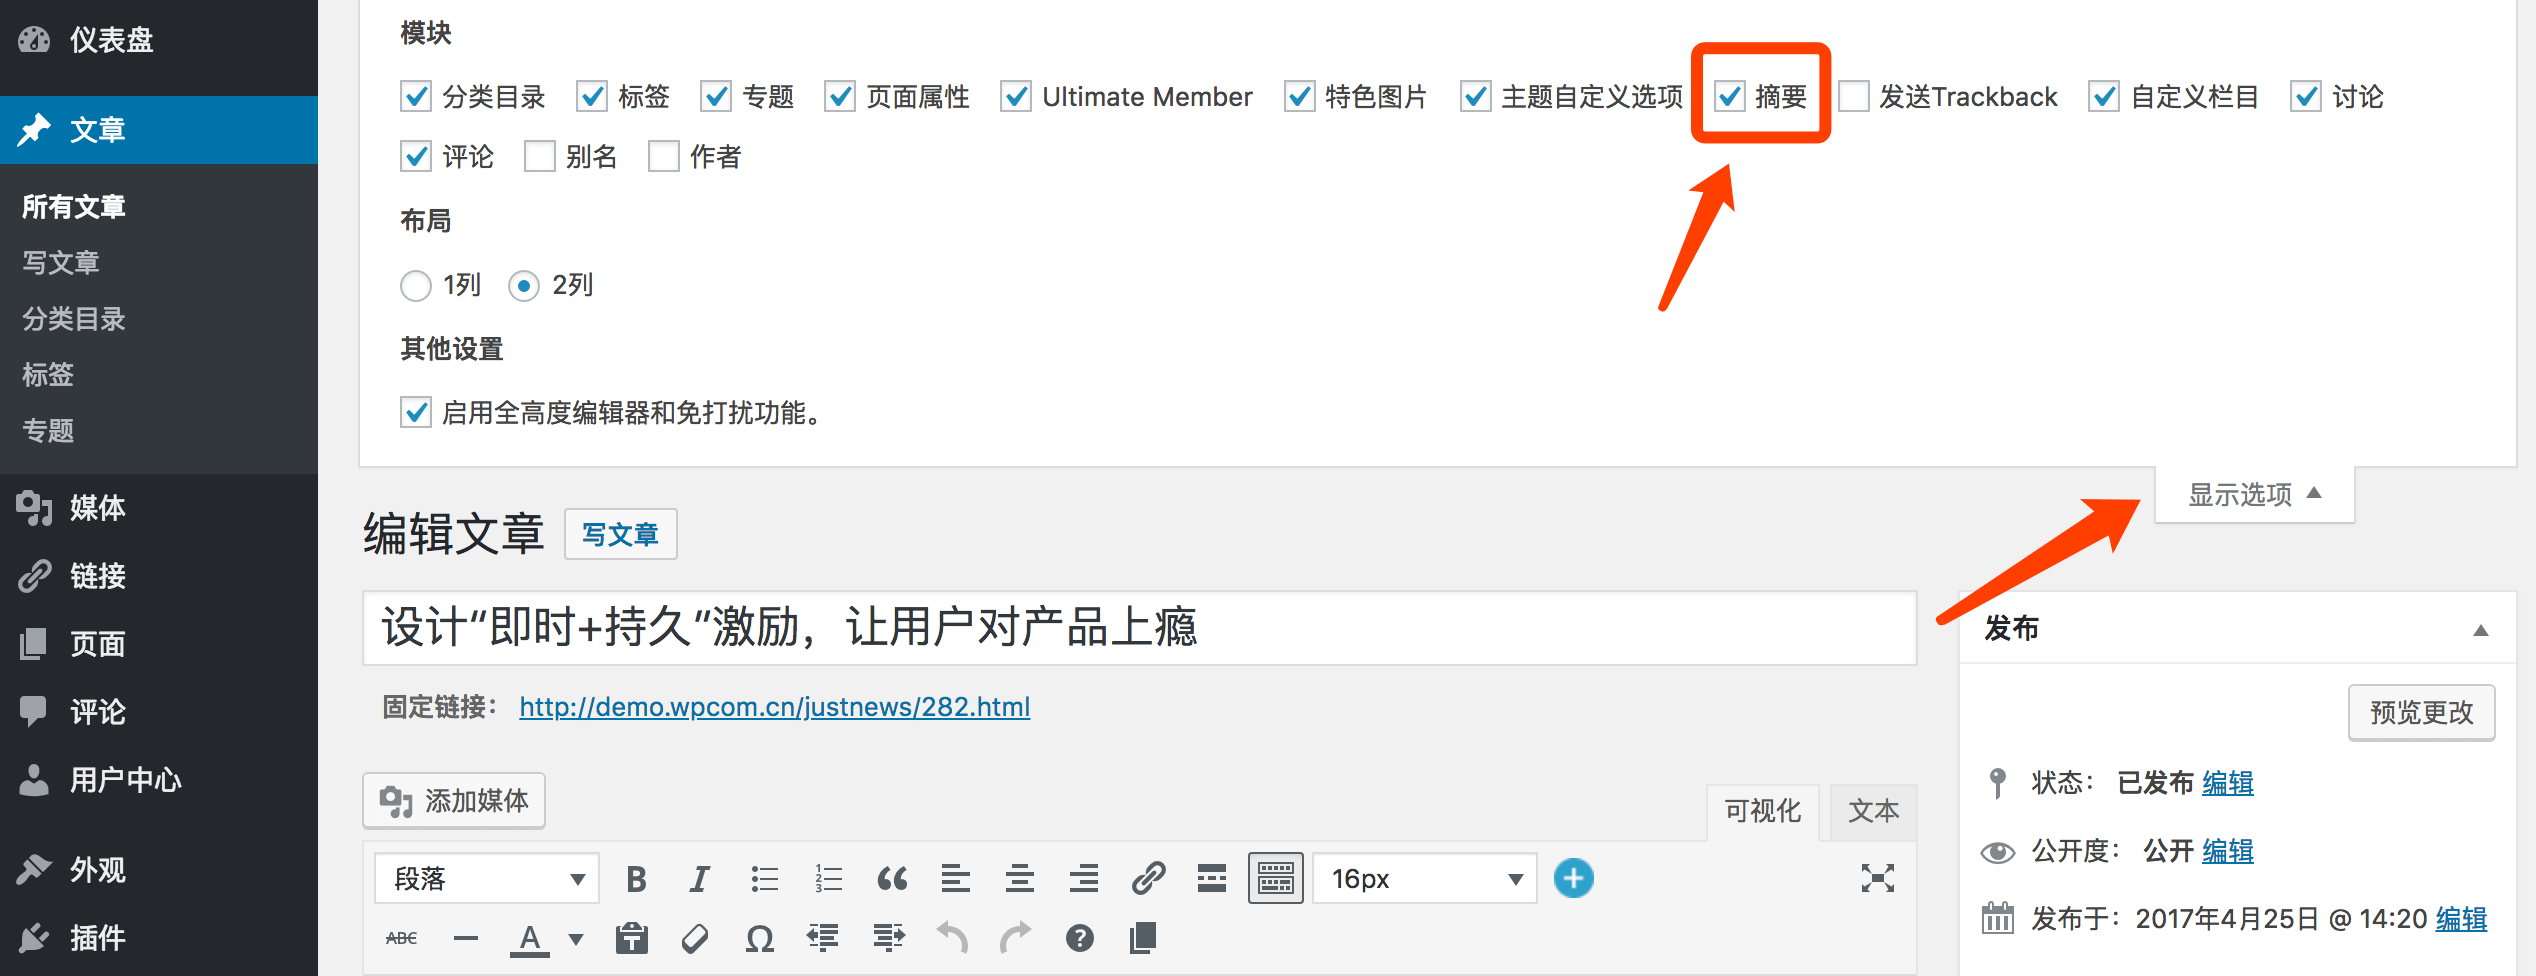Clear formatting with eraser icon
This screenshot has height=976, width=2536.
tap(695, 938)
